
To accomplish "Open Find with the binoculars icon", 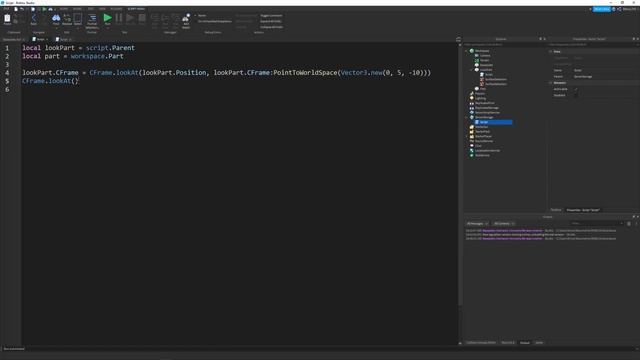I will (56, 18).
